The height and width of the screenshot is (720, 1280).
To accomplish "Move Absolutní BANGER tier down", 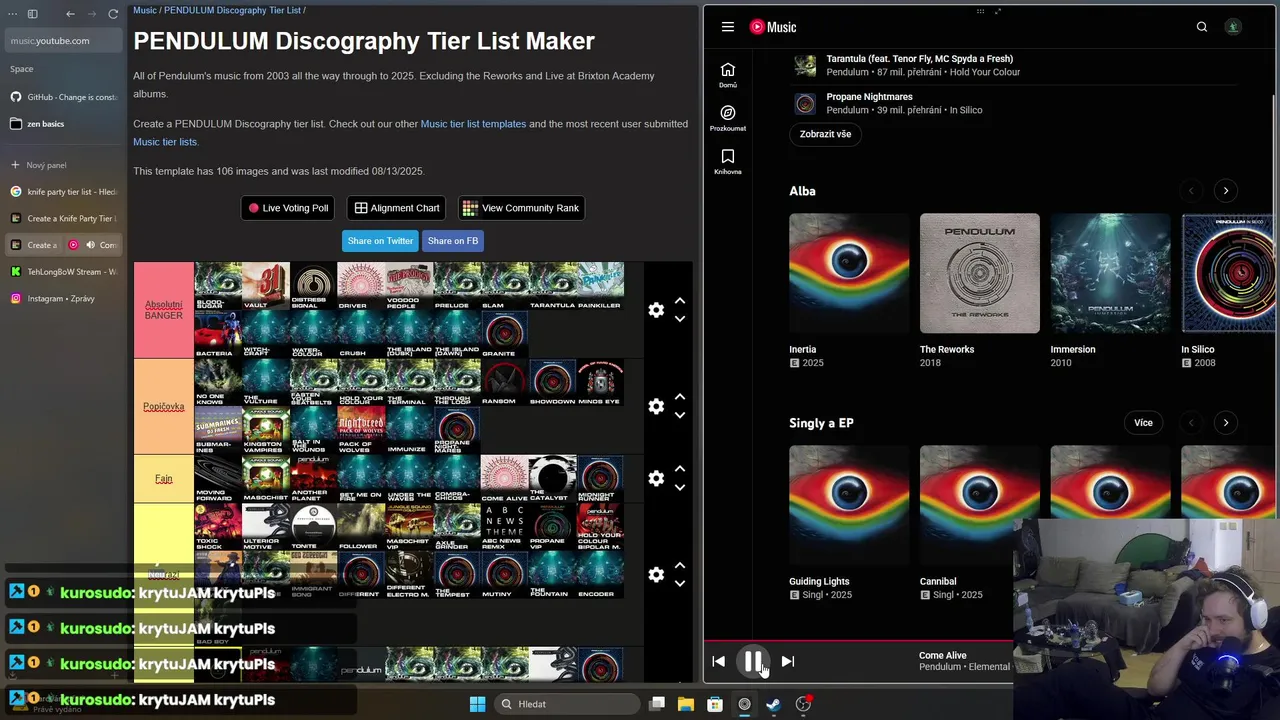I will tap(680, 319).
